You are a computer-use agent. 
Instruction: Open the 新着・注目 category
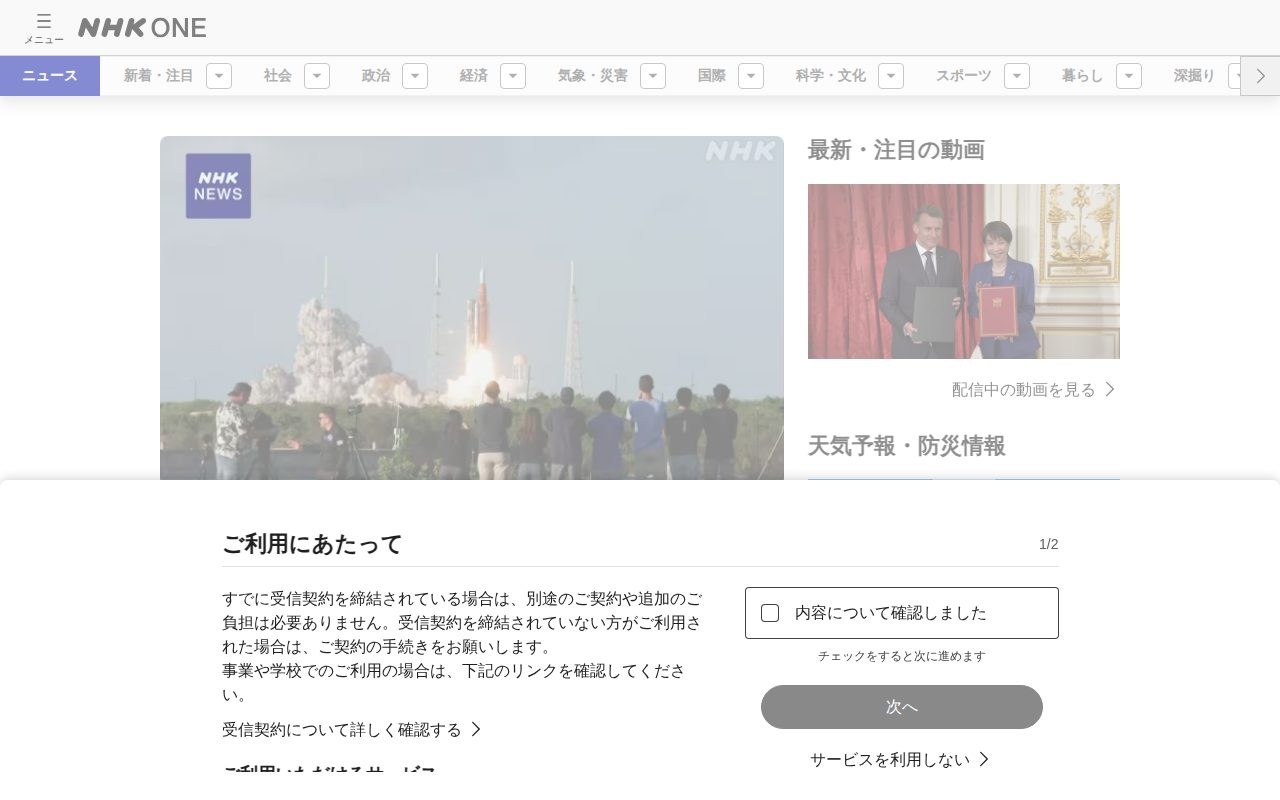click(x=158, y=76)
